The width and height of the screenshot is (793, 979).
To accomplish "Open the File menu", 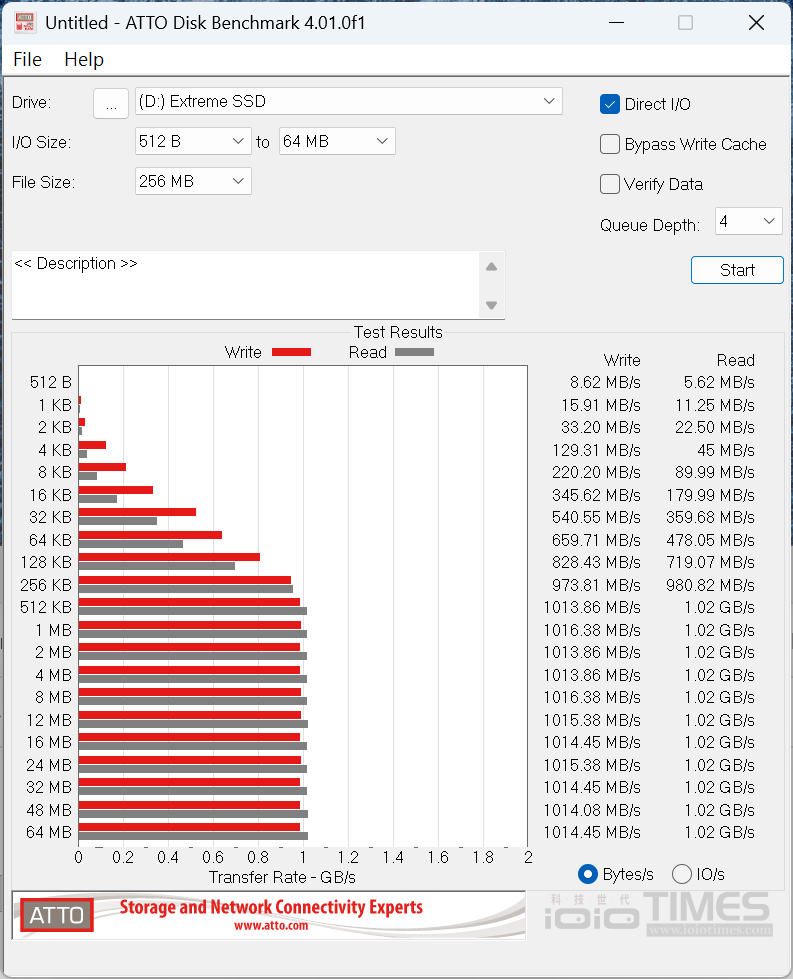I will pos(27,59).
